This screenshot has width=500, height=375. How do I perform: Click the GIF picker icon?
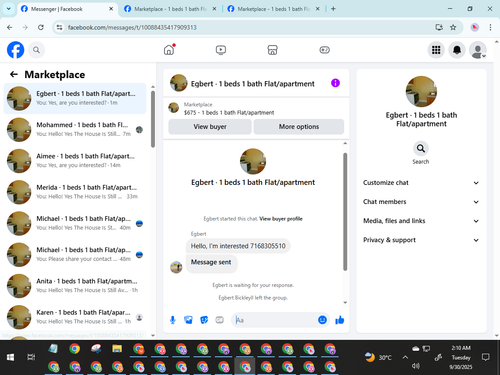[x=219, y=320]
